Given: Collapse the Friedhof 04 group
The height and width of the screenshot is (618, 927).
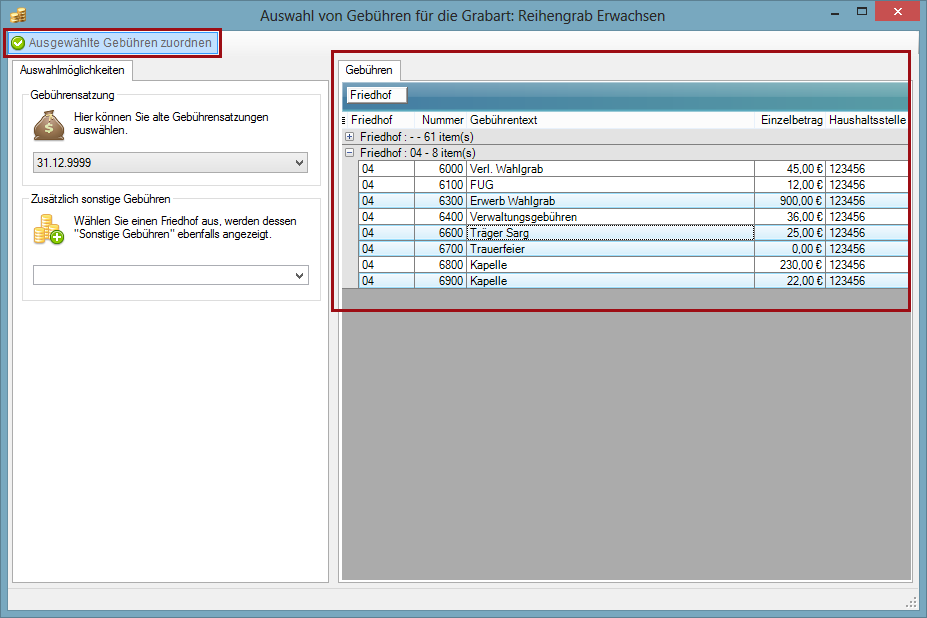Looking at the screenshot, I should tap(349, 153).
